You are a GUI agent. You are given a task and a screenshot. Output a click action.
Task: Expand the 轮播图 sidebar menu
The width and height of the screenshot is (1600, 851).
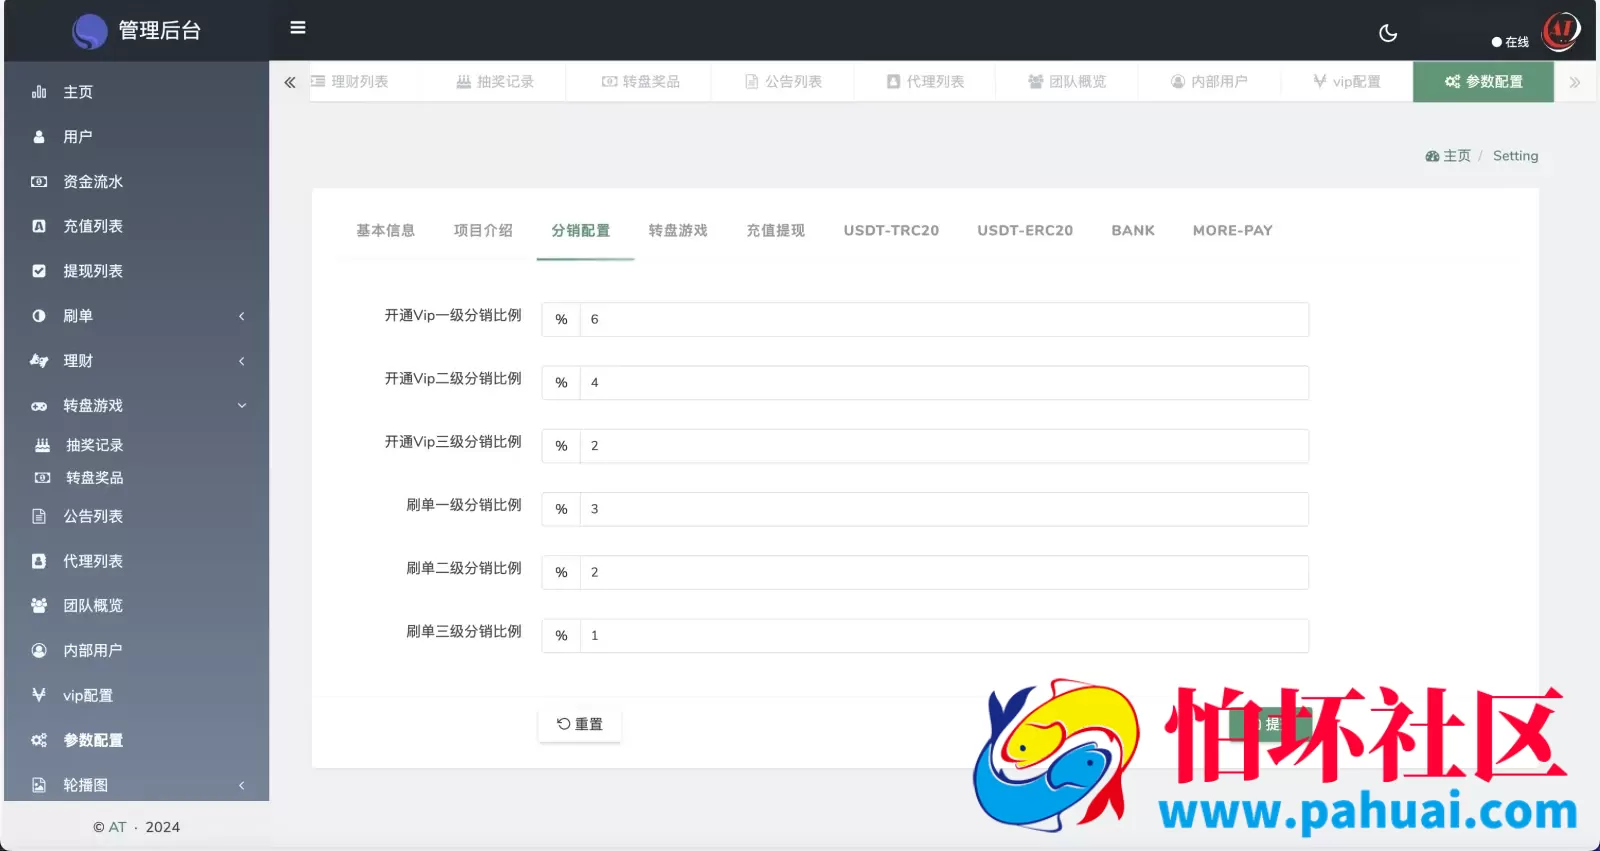coord(137,785)
